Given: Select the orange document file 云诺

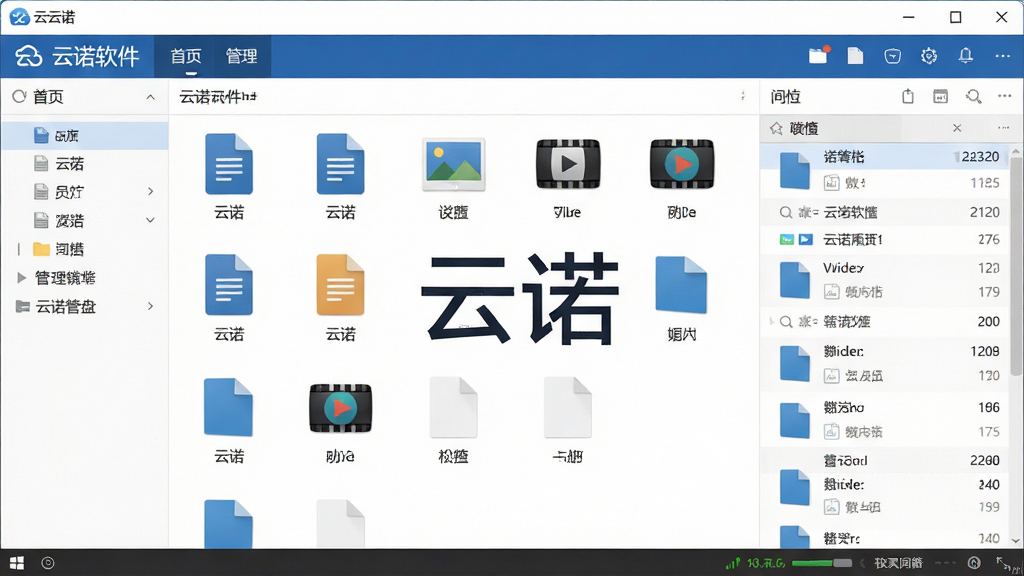Looking at the screenshot, I should (x=340, y=285).
